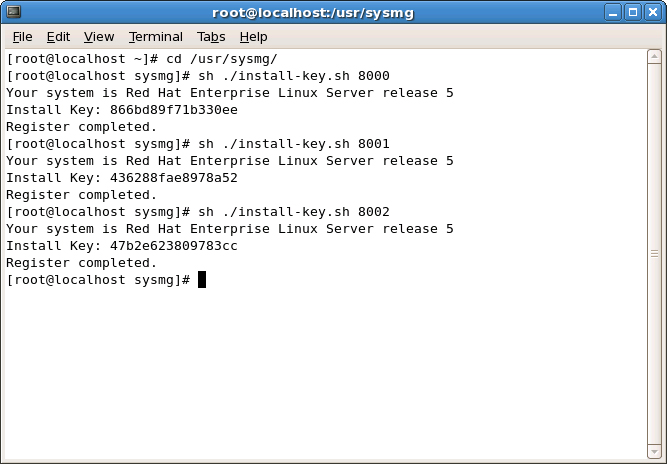
Task: Open the View menu
Action: click(99, 37)
